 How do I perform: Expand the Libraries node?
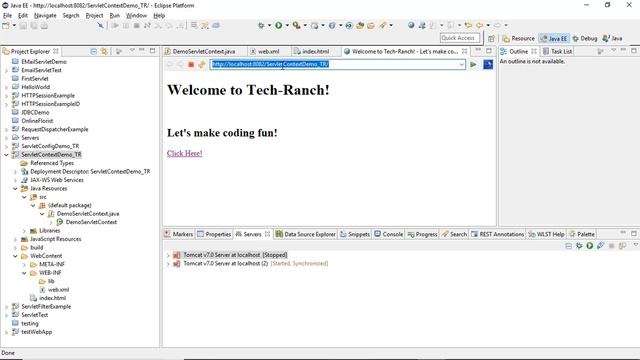pyautogui.click(x=24, y=231)
